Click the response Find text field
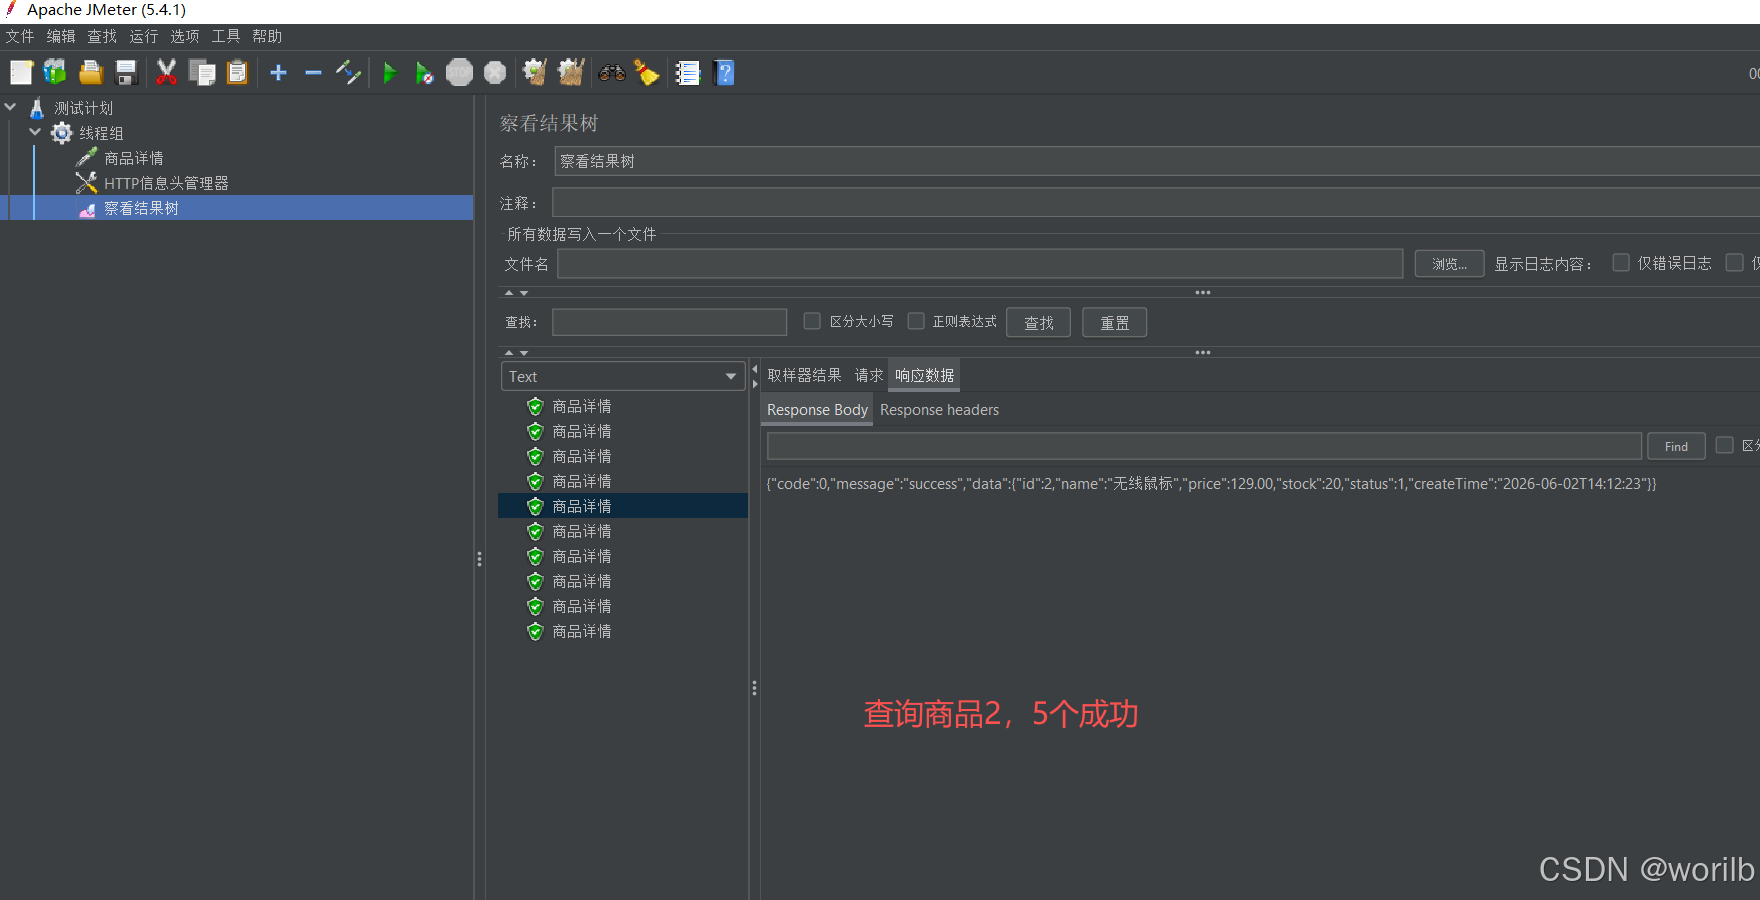This screenshot has width=1760, height=900. [x=1204, y=446]
